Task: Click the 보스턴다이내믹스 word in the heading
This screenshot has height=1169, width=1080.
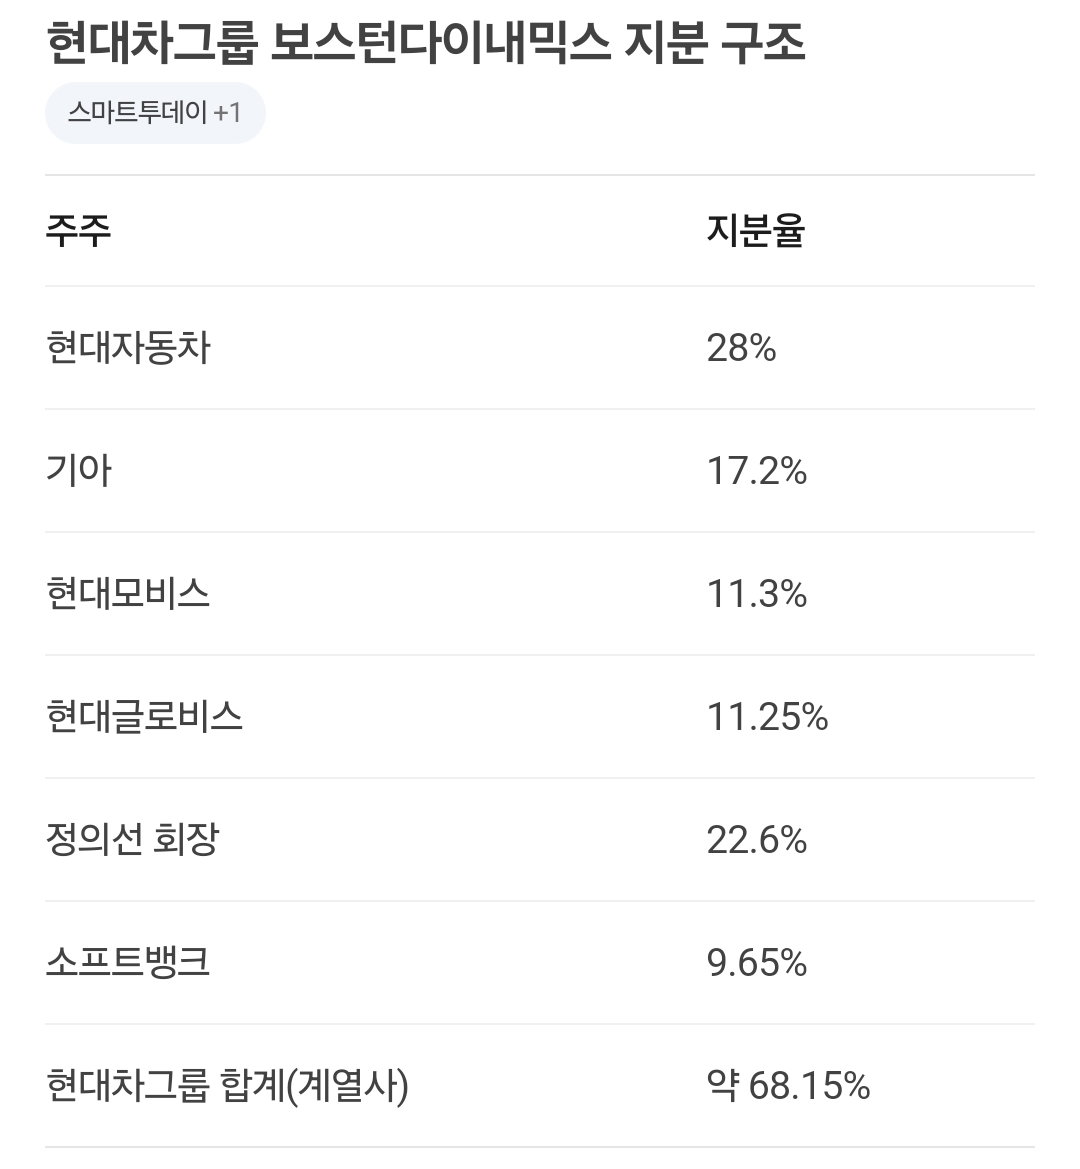Action: pyautogui.click(x=440, y=42)
